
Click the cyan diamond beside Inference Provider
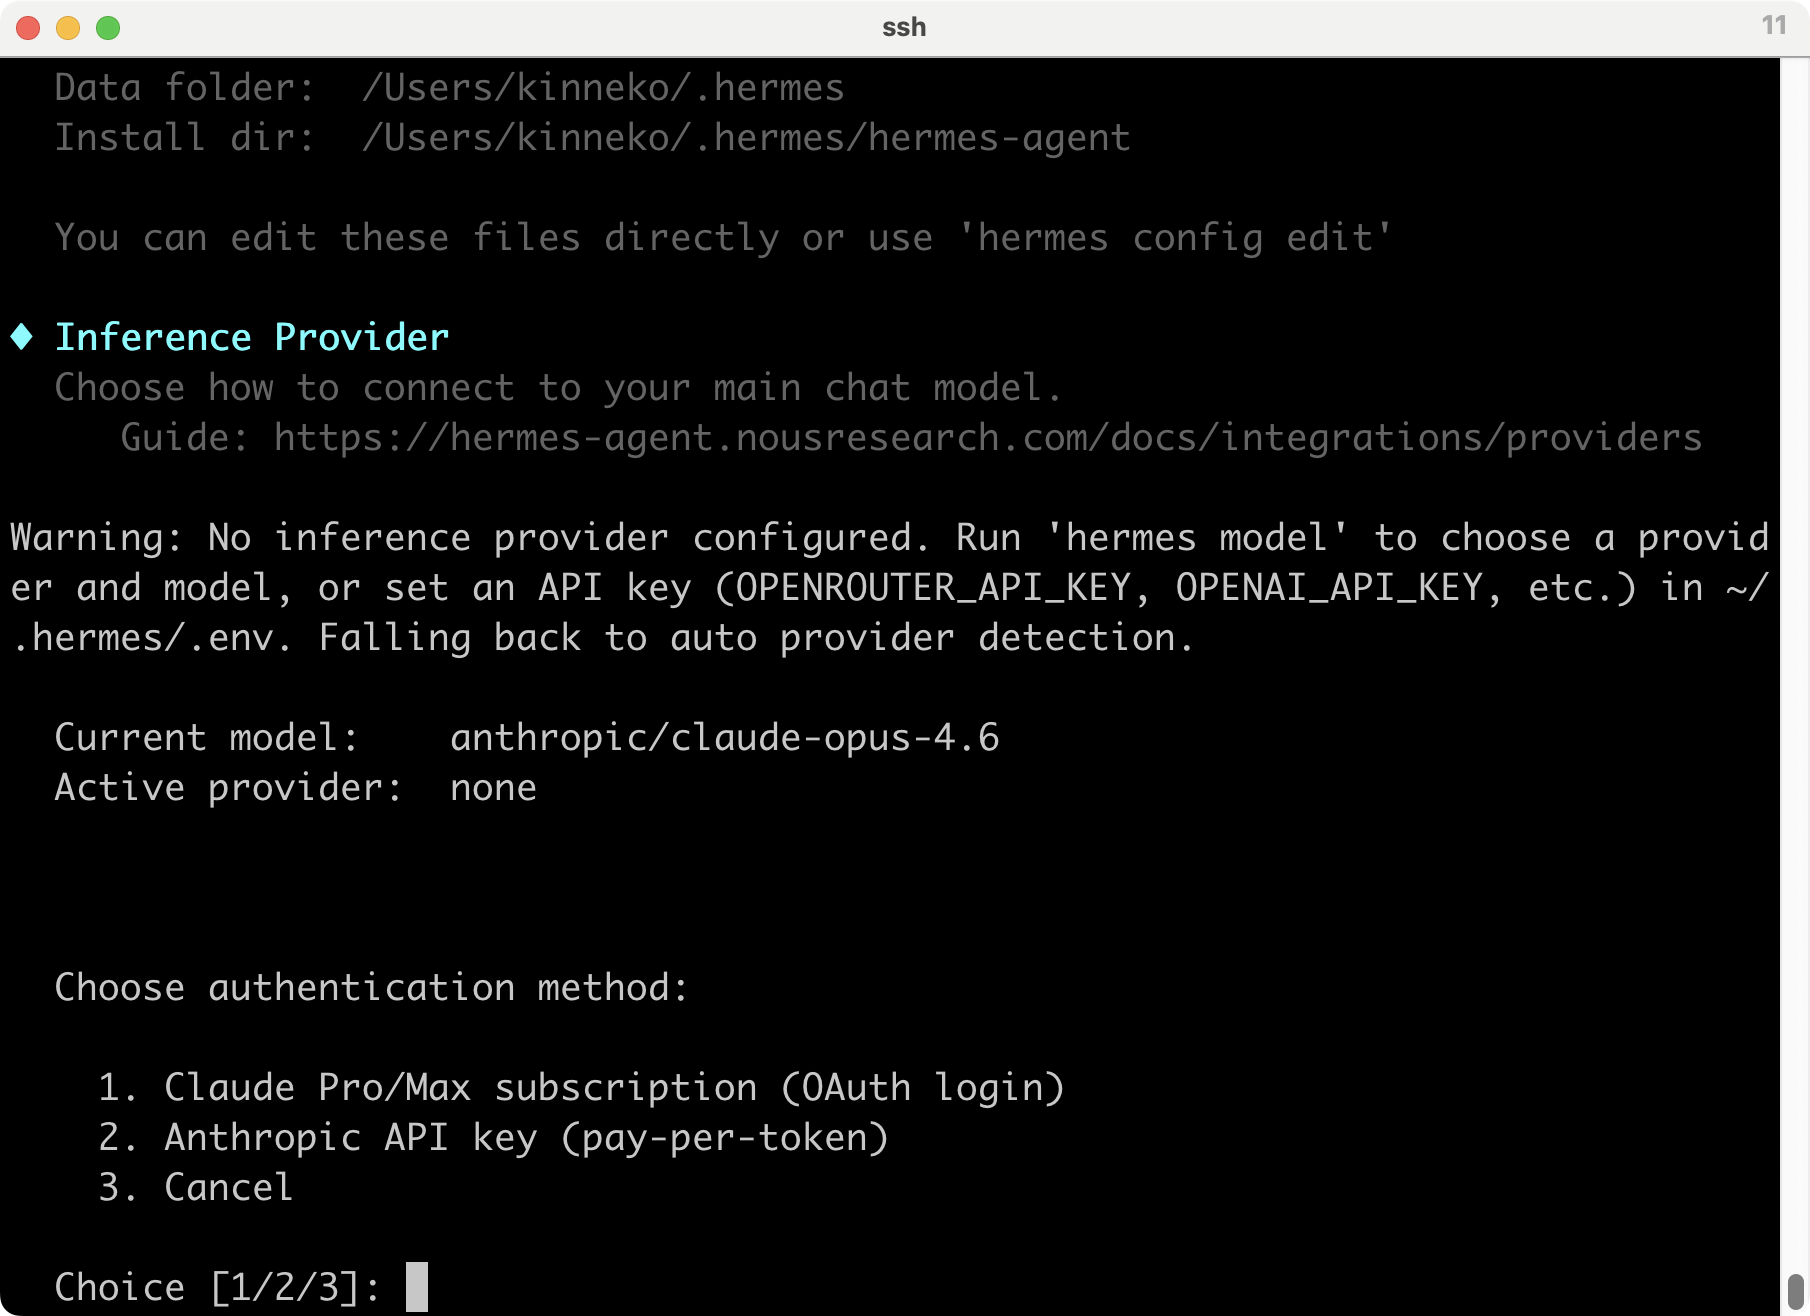(21, 337)
